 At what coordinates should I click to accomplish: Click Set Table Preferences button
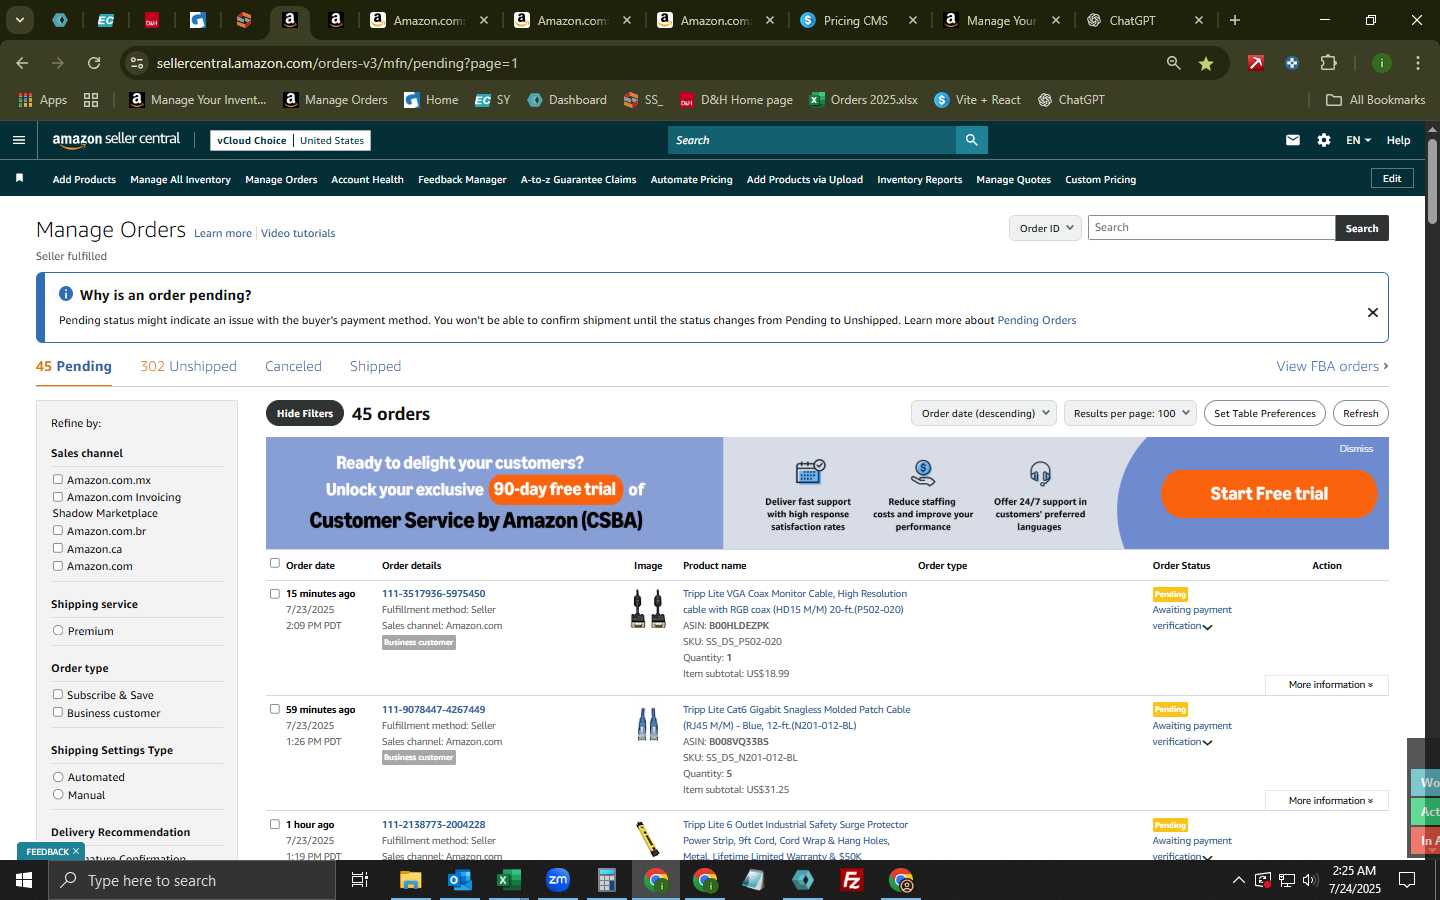[x=1264, y=413]
